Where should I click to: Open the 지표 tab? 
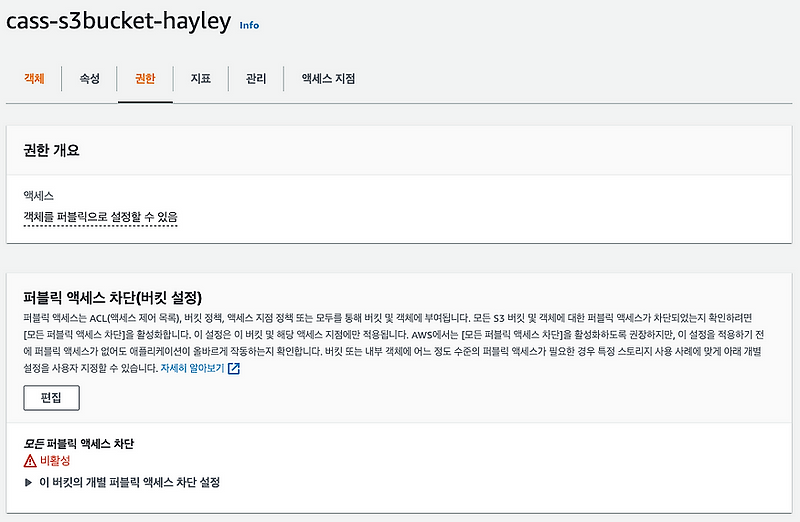coord(201,79)
